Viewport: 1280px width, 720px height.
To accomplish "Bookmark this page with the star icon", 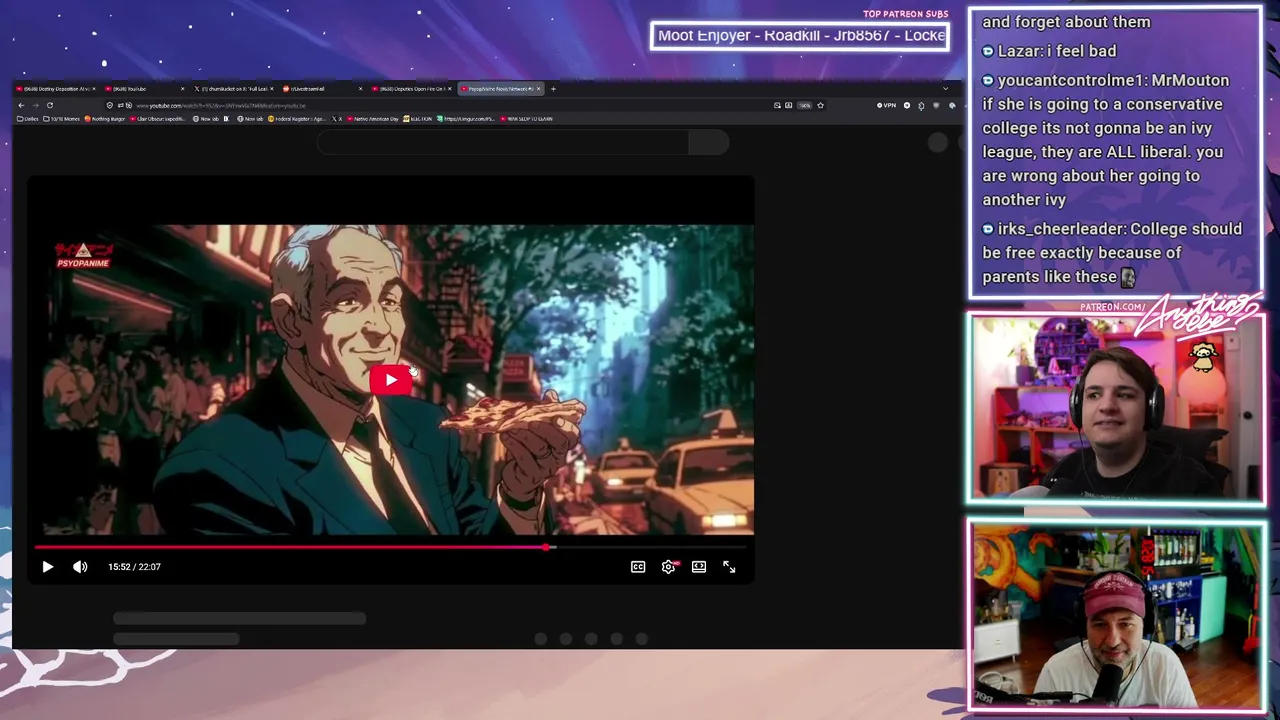I will [x=820, y=105].
